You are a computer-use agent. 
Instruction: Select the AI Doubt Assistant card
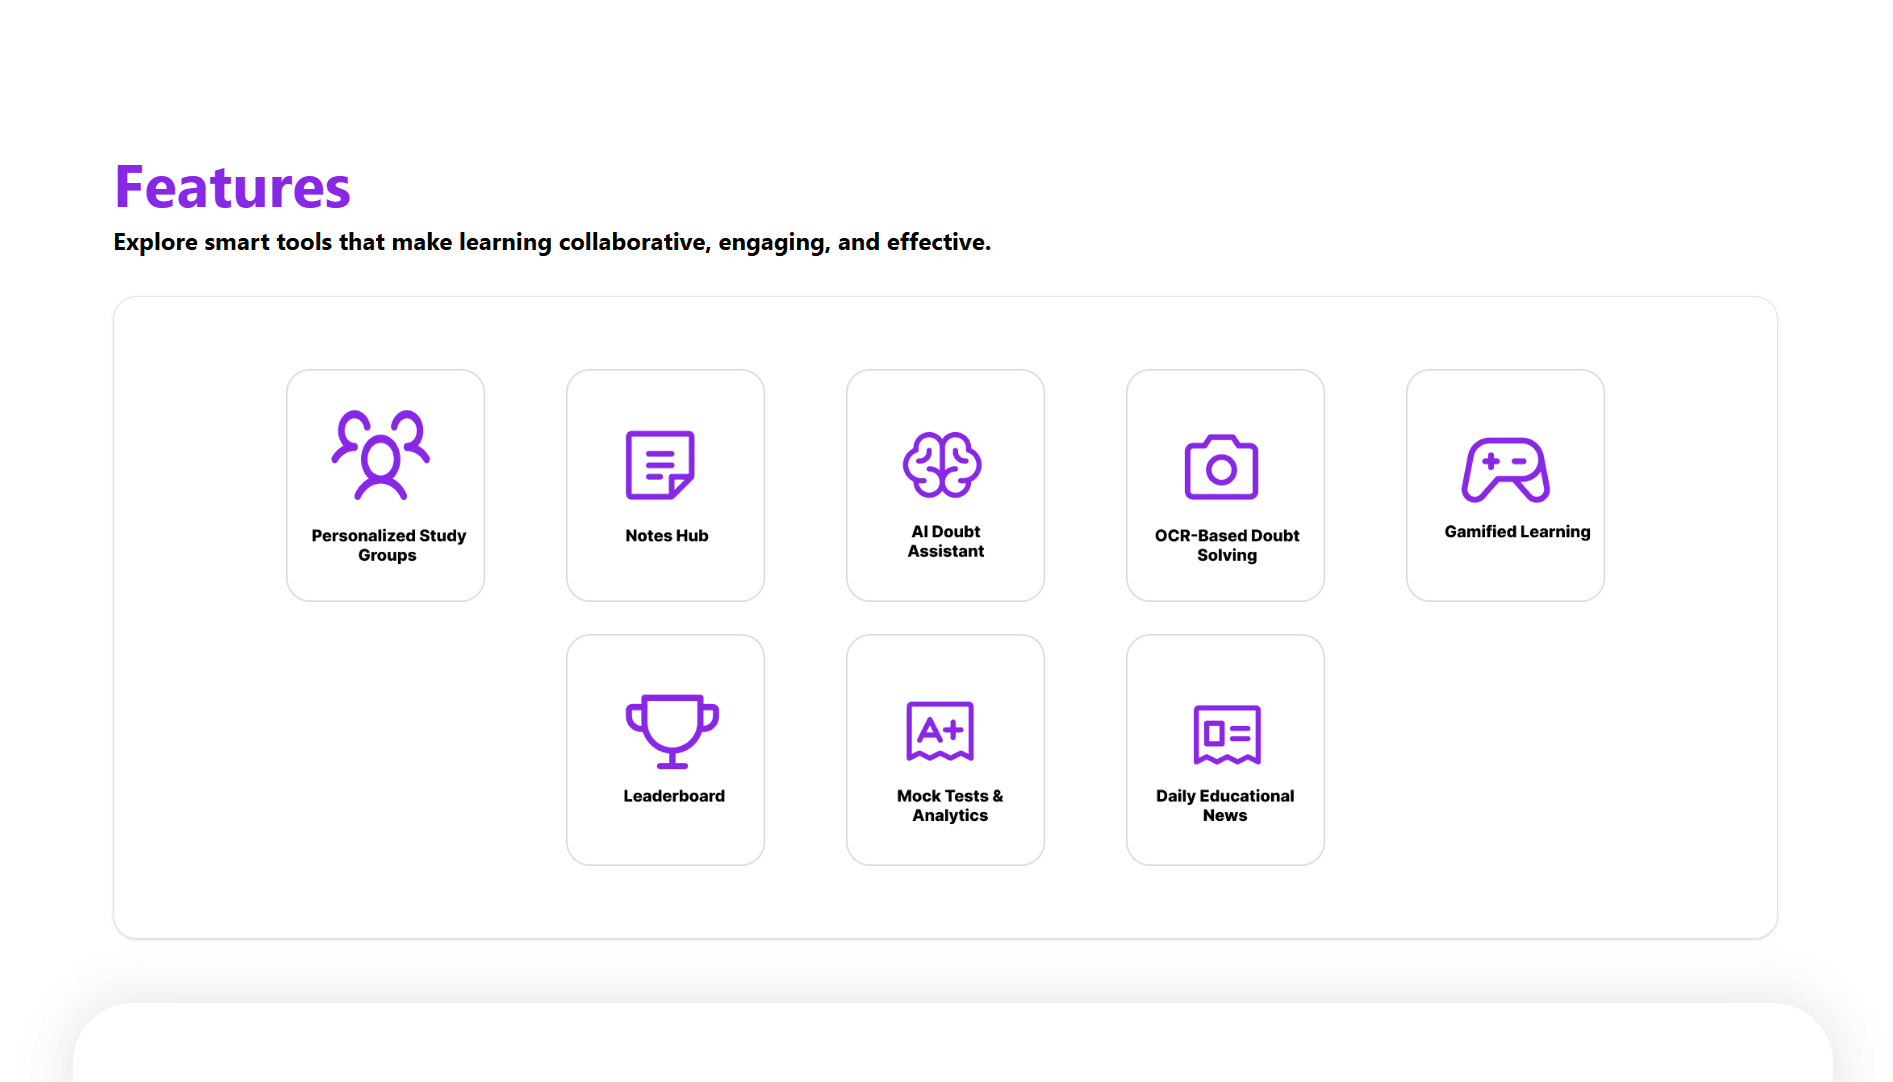pos(944,484)
